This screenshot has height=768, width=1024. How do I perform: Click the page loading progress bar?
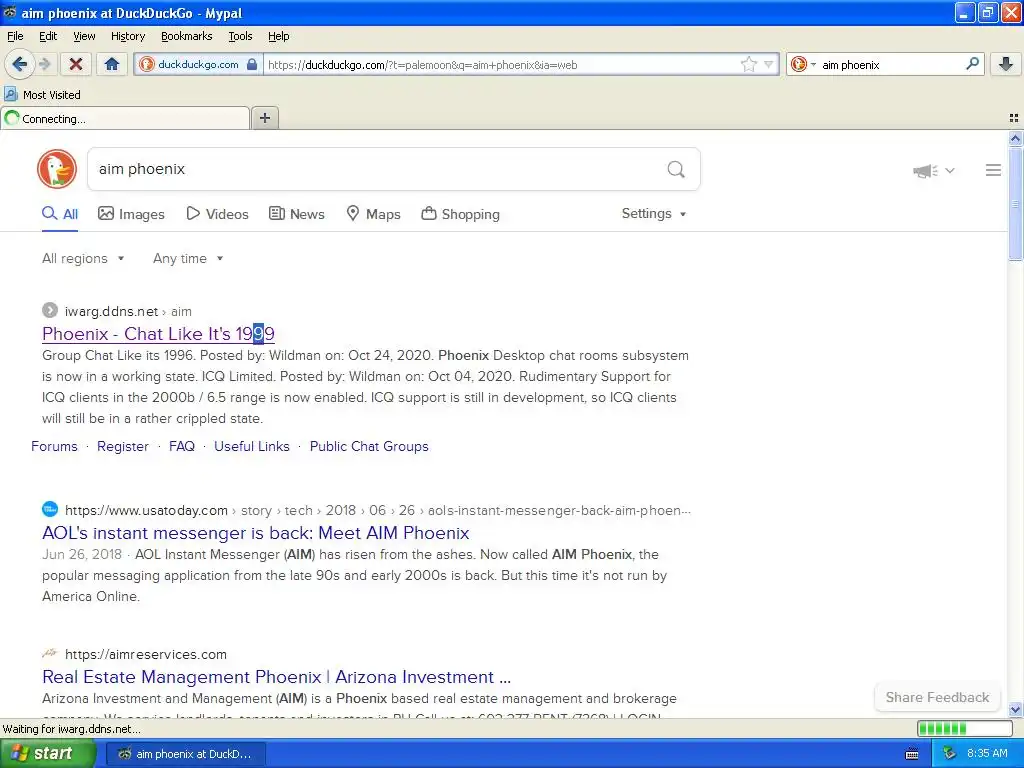coord(964,729)
